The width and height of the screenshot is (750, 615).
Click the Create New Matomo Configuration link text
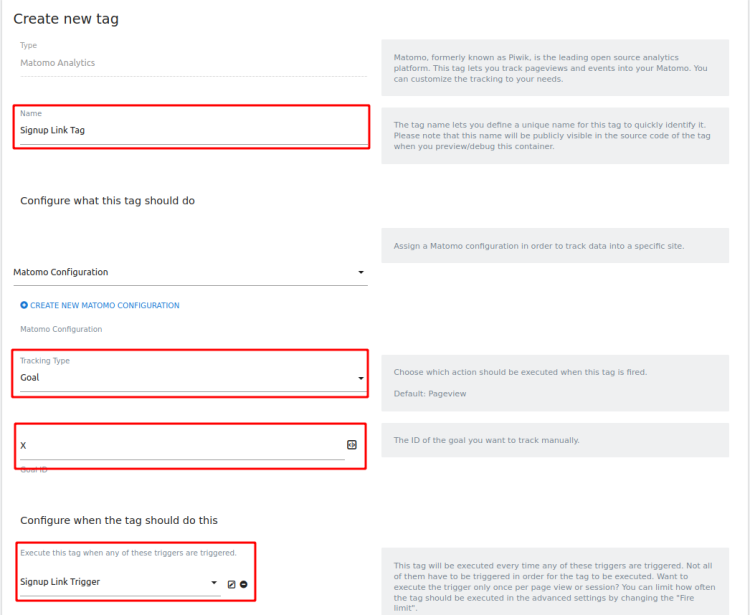[x=105, y=305]
